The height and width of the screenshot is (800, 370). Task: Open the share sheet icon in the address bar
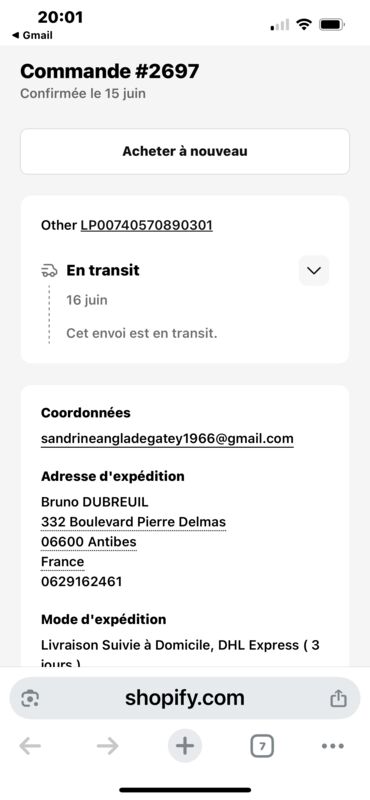pos(338,698)
